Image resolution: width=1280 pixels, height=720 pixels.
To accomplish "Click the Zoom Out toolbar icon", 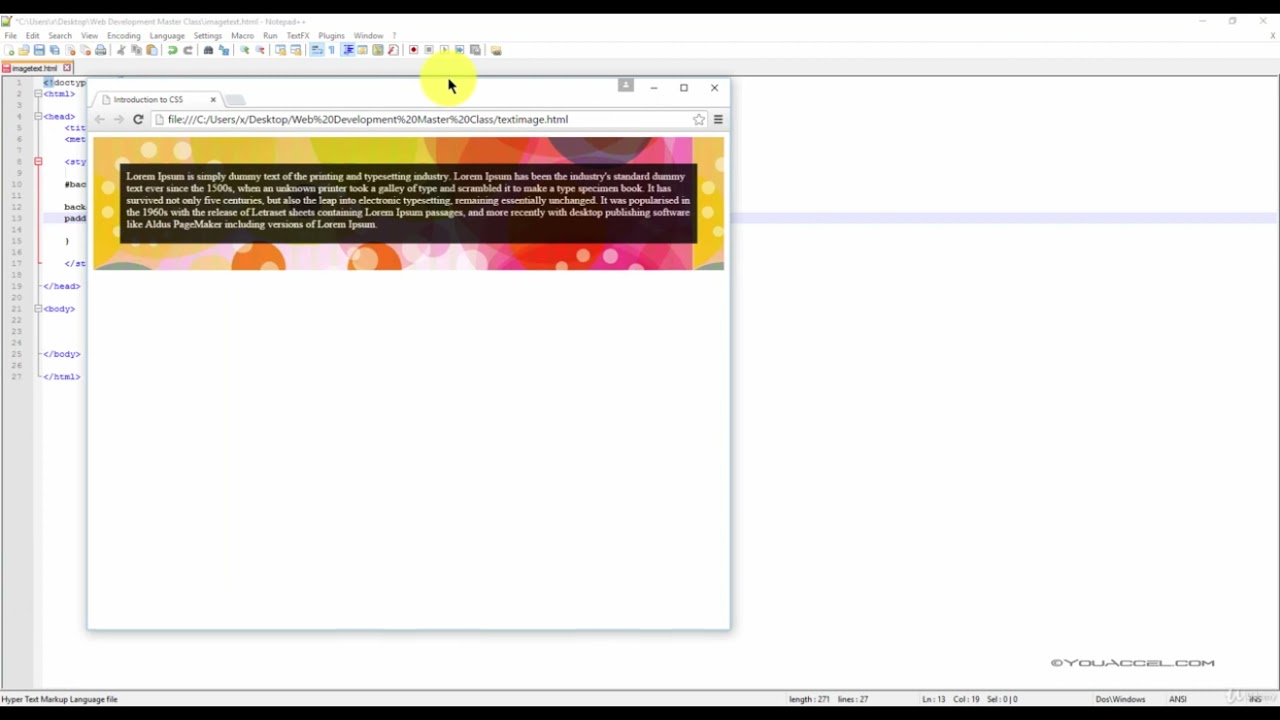I will [260, 50].
